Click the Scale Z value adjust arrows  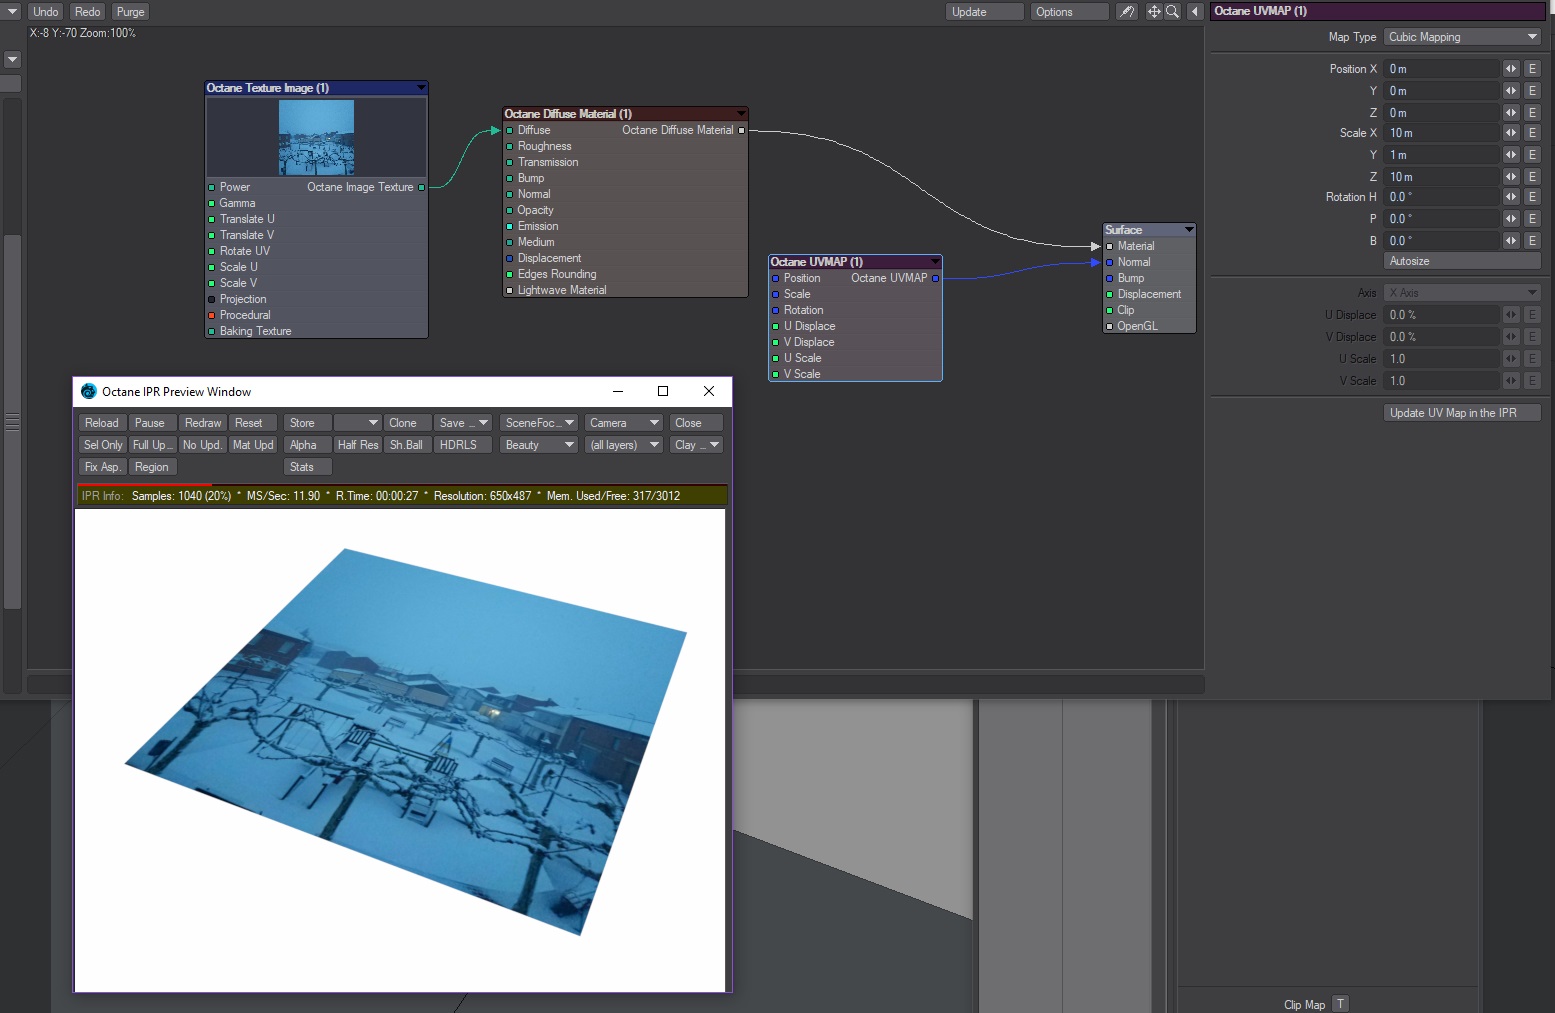1511,177
